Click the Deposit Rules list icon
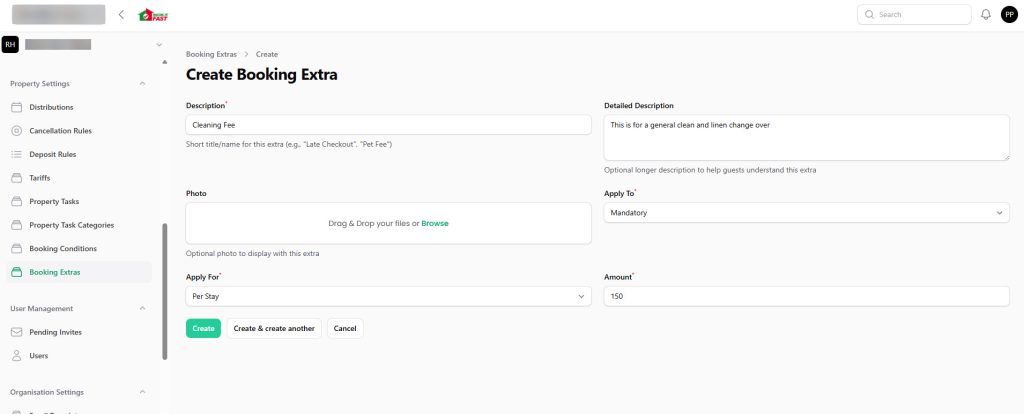This screenshot has height=414, width=1024. coord(16,154)
